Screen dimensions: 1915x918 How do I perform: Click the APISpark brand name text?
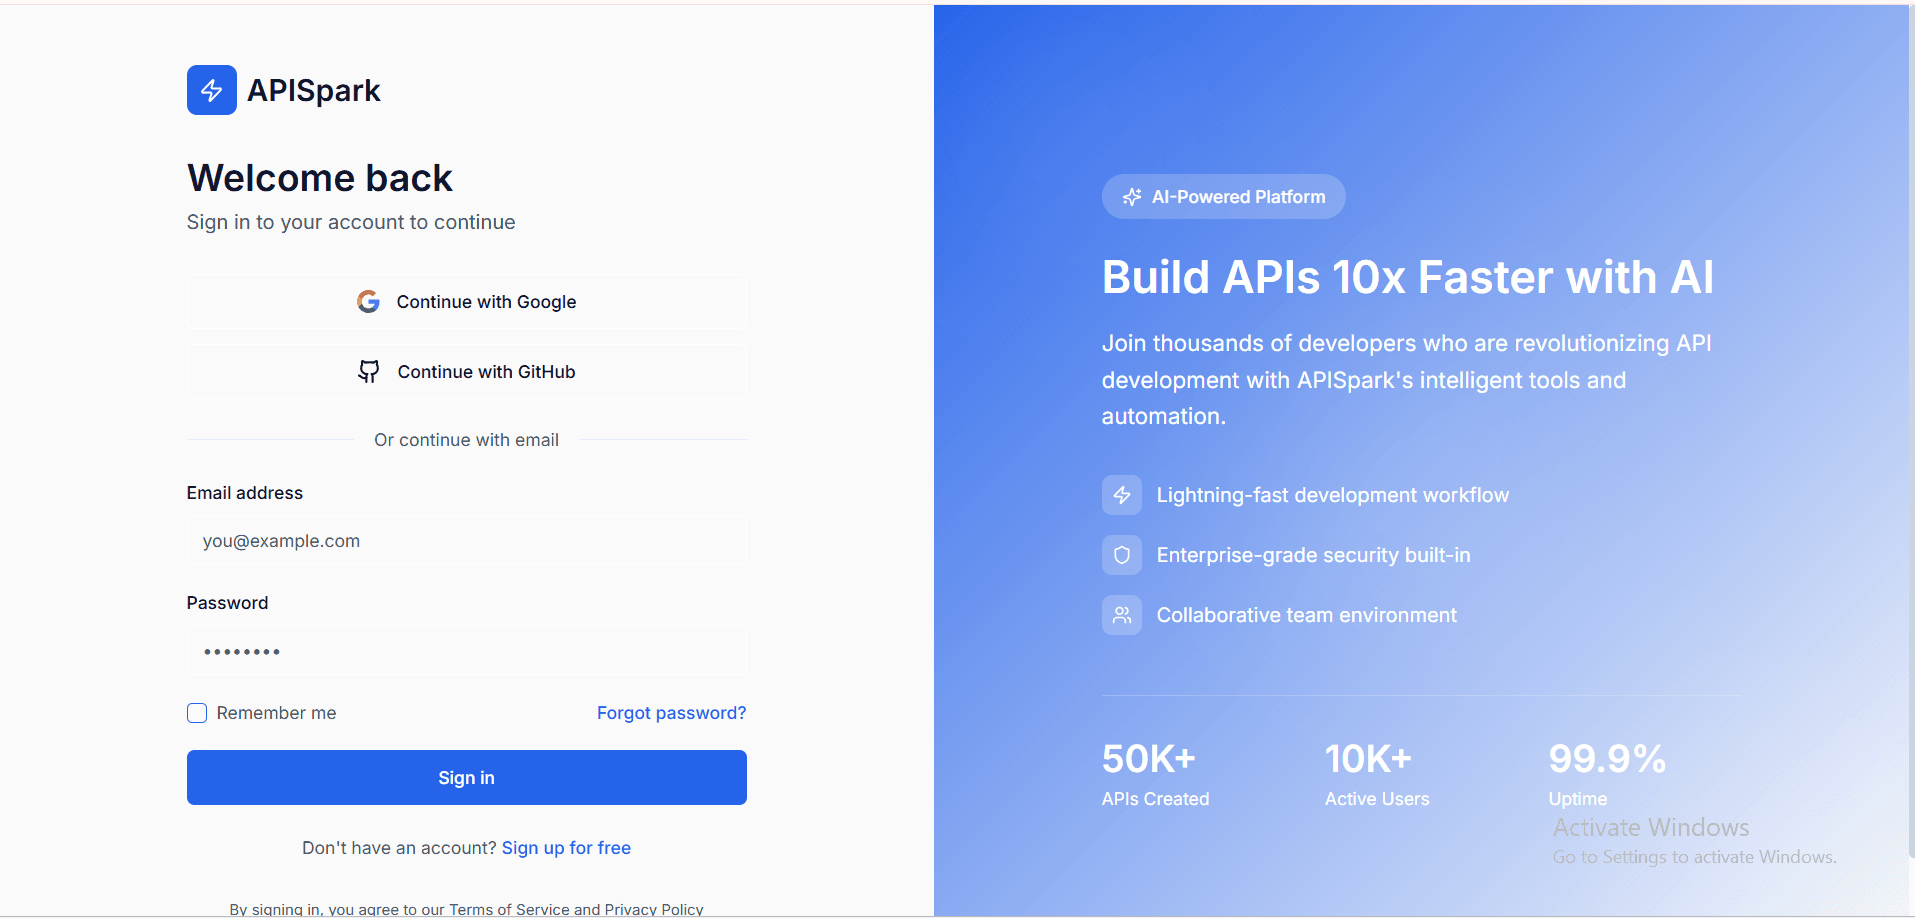314,90
